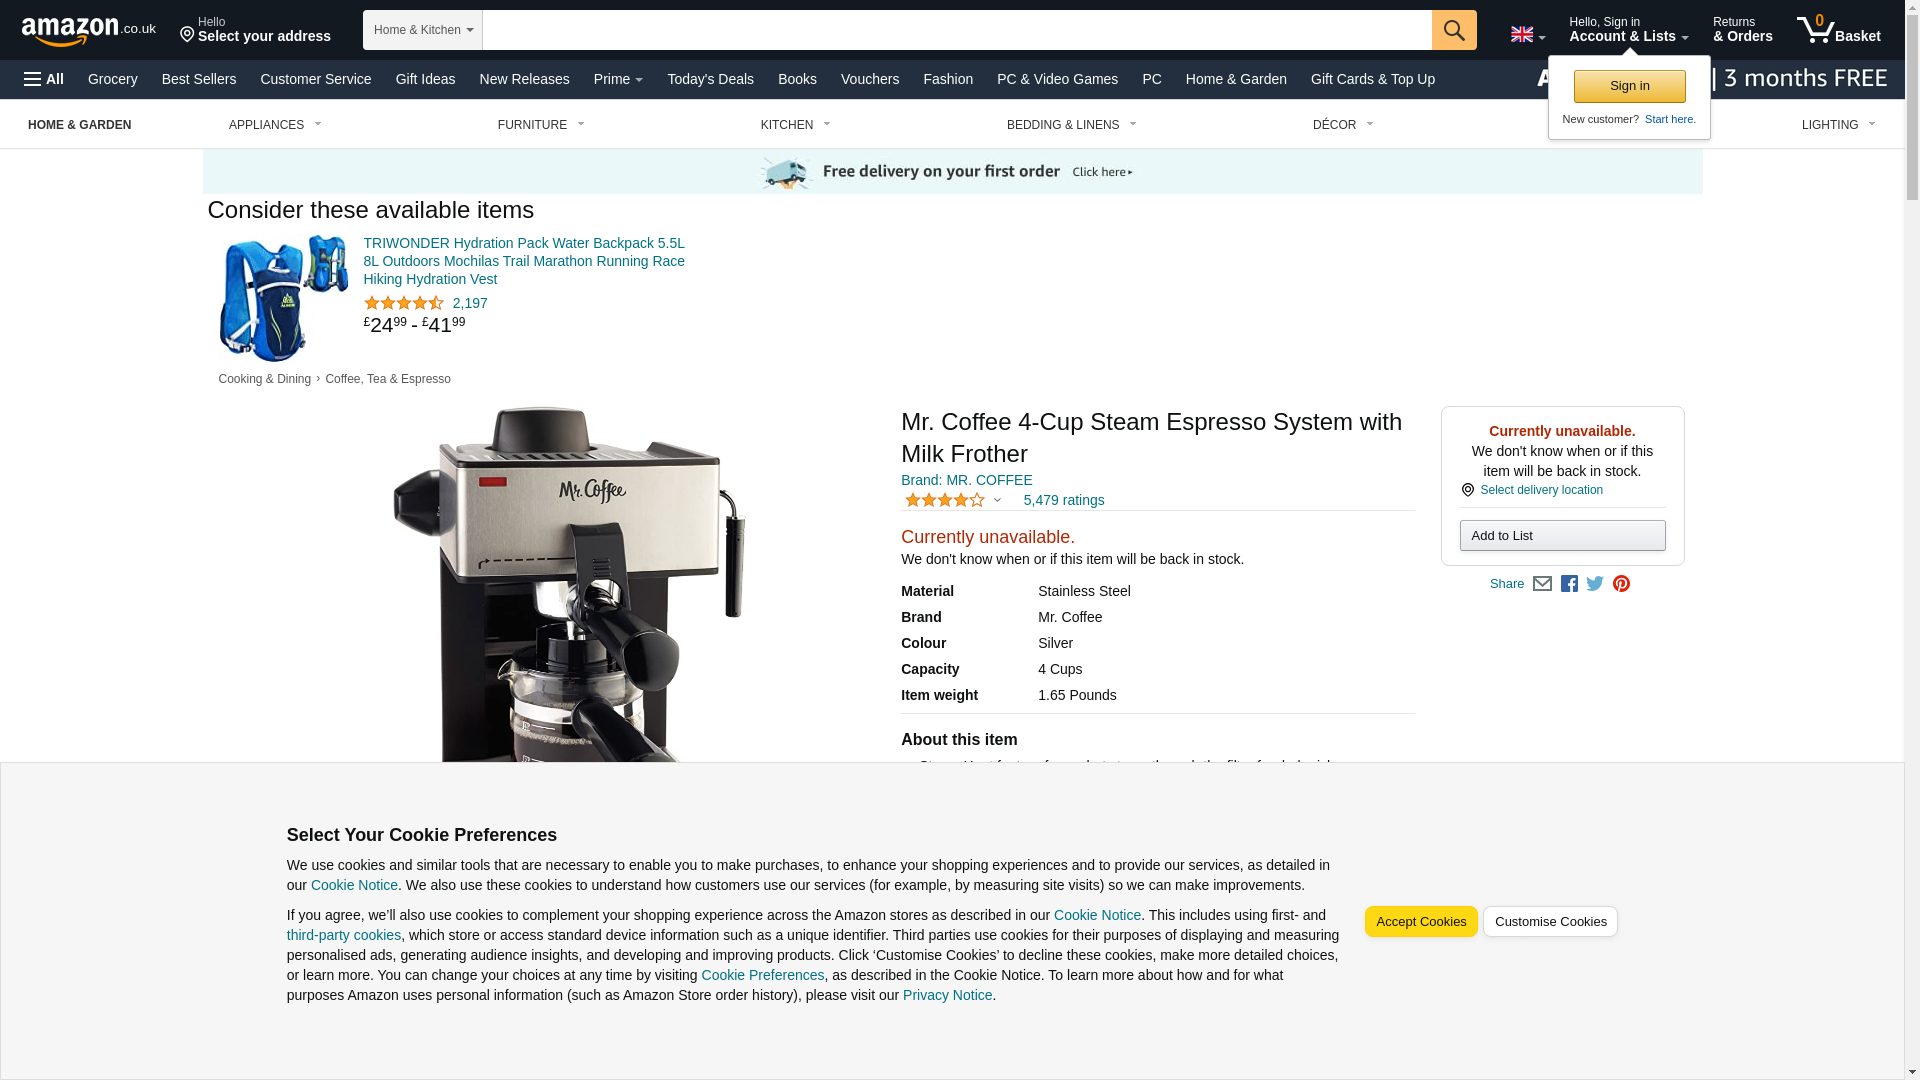This screenshot has width=1920, height=1080.
Task: Click the Amazon.co.uk logo
Action: [x=88, y=30]
